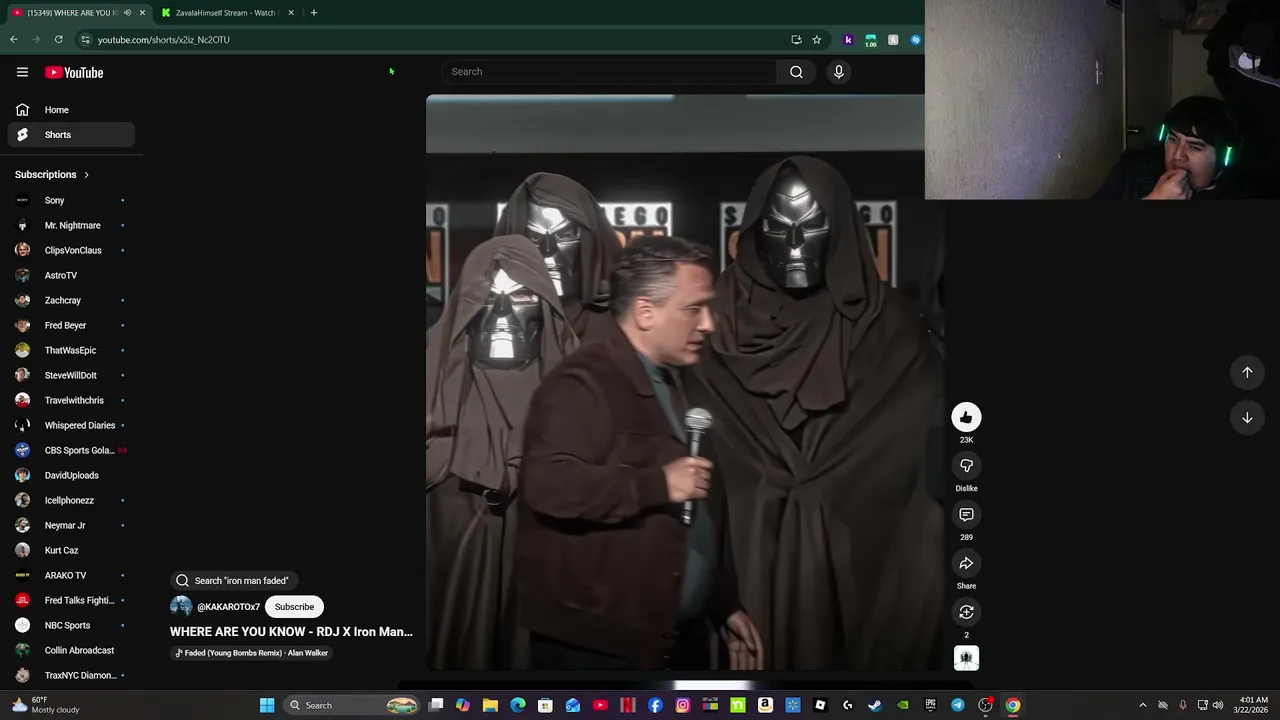Open the @KAKAROTOx7 channel handle
Image resolution: width=1280 pixels, height=720 pixels.
click(228, 607)
